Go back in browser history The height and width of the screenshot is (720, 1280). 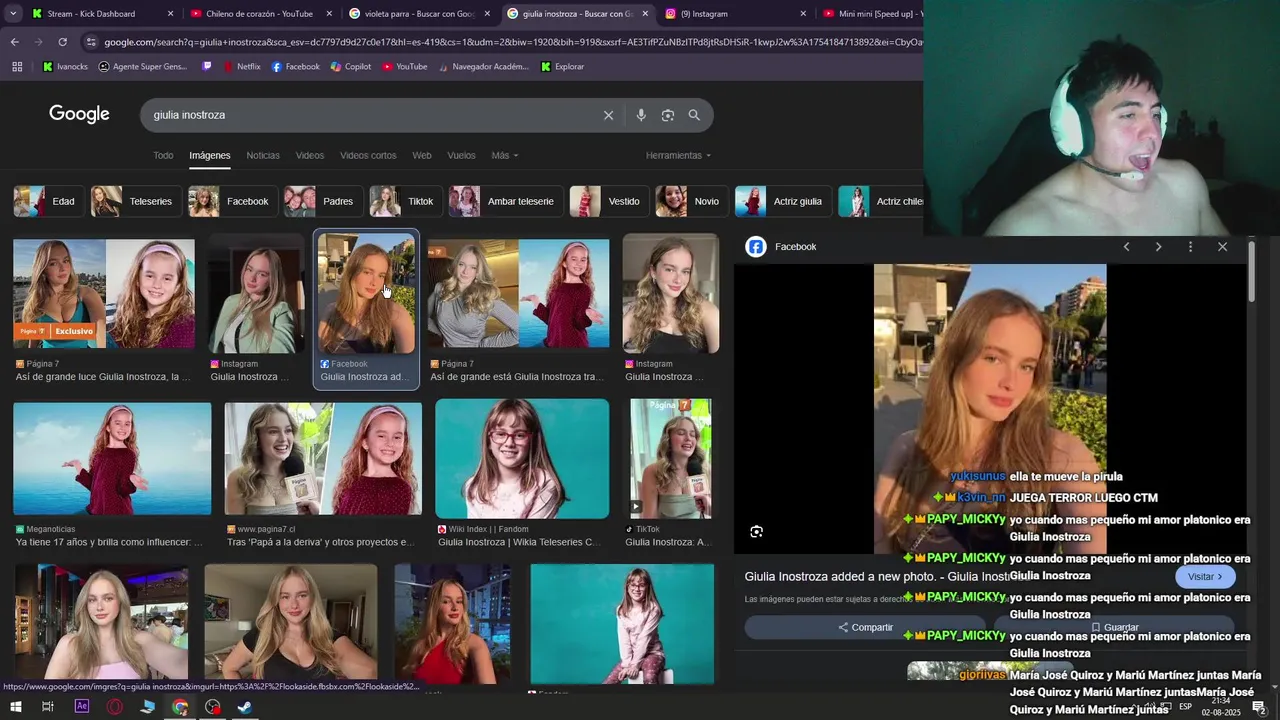click(x=14, y=42)
